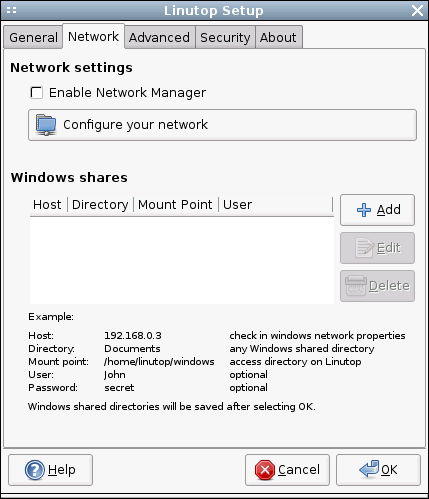Click the blue arrow OK icon
Viewport: 429px width, 499px height.
[x=369, y=469]
